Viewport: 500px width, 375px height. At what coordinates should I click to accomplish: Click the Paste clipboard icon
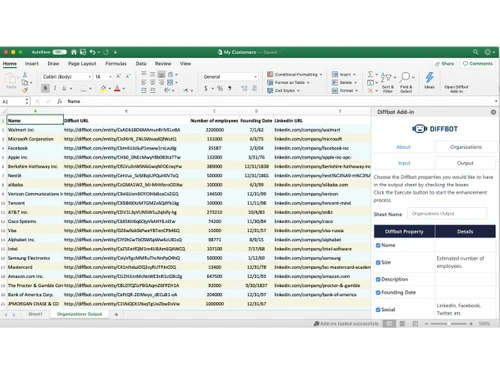click(x=11, y=79)
